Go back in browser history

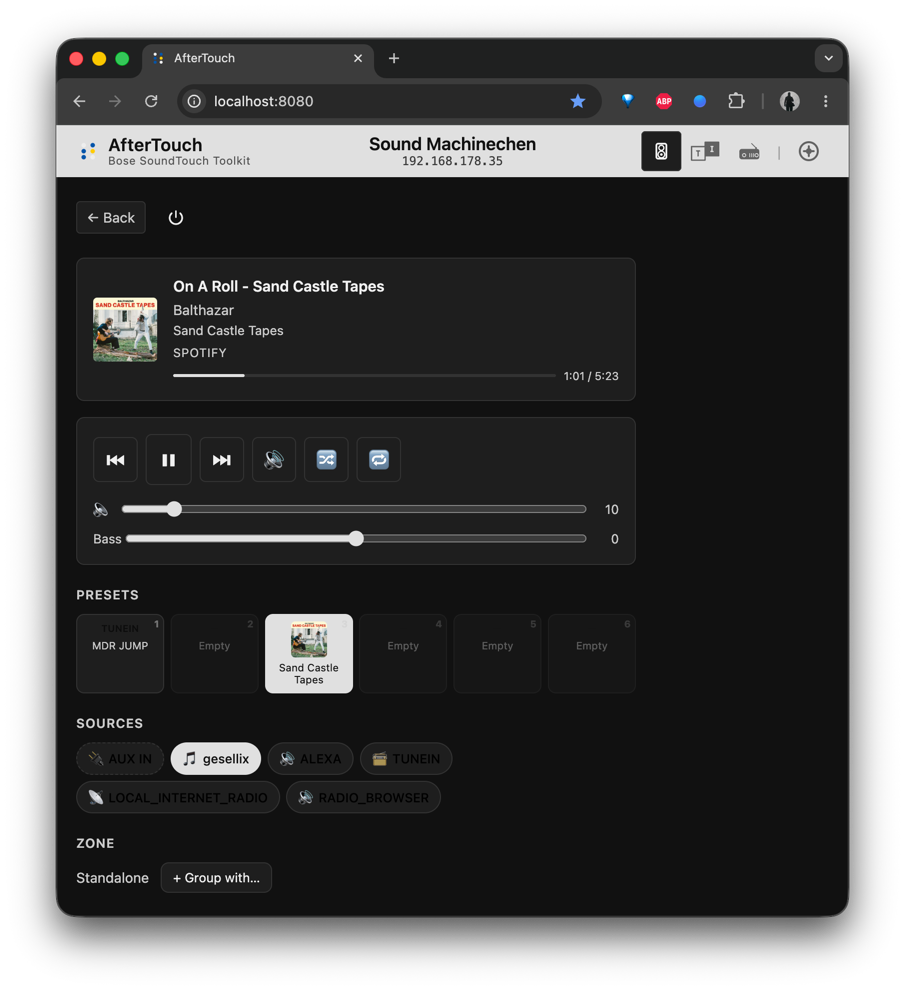(80, 101)
